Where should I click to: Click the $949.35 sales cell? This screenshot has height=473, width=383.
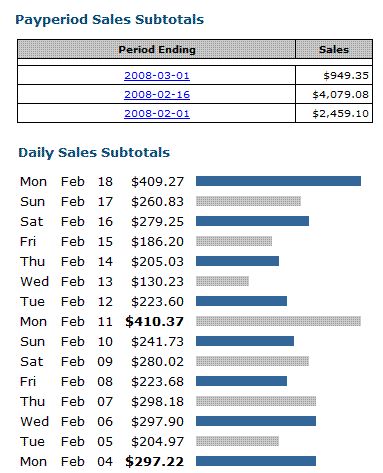tap(334, 75)
